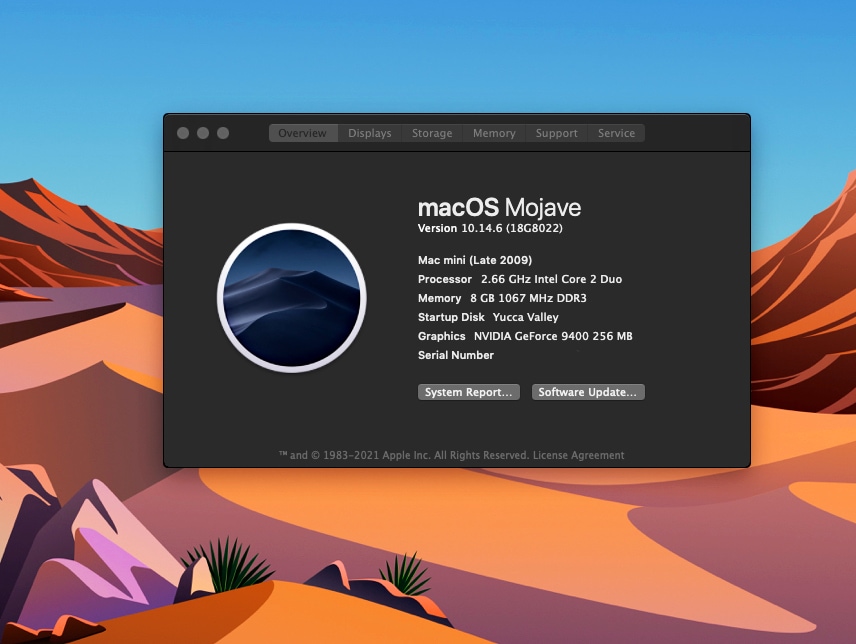Click the NVIDIA GeForce 9400 256 MB value
The height and width of the screenshot is (644, 856).
click(x=553, y=336)
